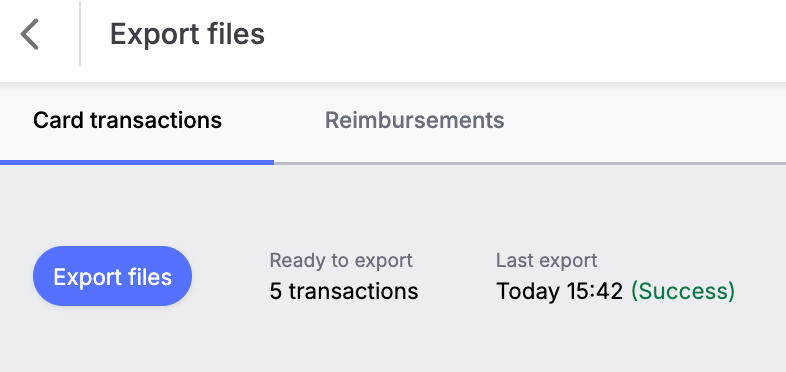The width and height of the screenshot is (786, 372).
Task: Select the Card transactions tab
Action: 127,120
